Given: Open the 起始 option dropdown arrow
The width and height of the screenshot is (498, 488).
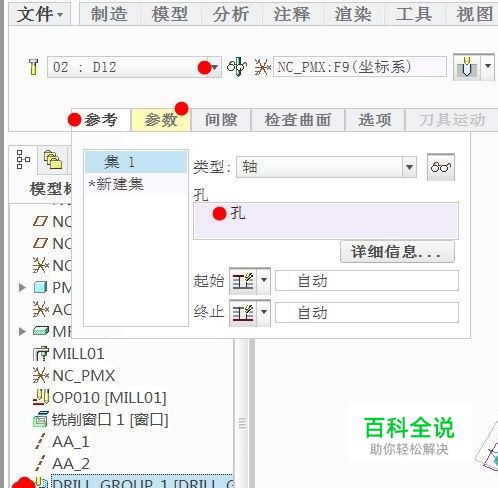Looking at the screenshot, I should [264, 281].
